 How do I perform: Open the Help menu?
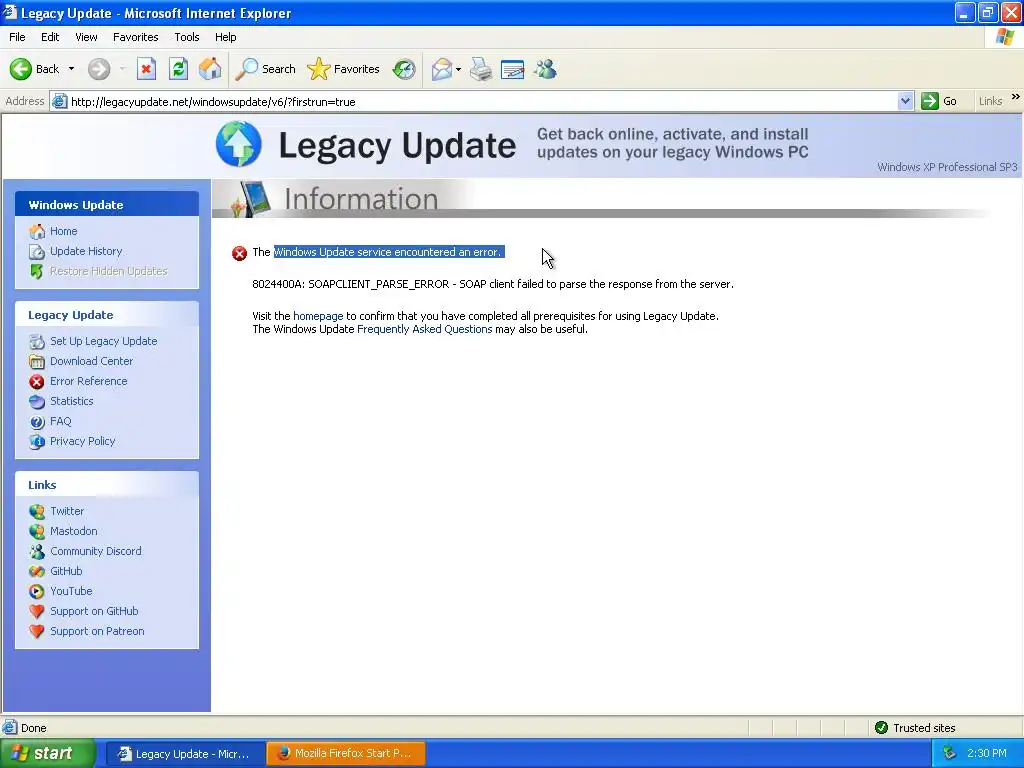point(225,37)
